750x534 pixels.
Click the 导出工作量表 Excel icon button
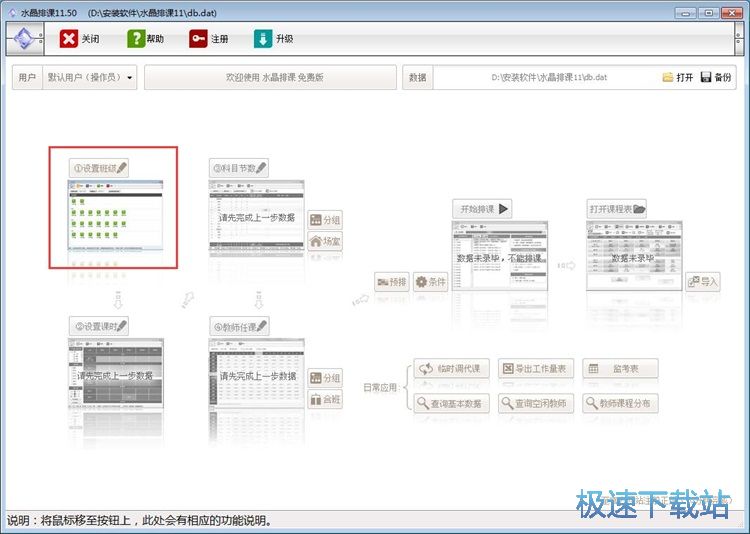point(536,368)
